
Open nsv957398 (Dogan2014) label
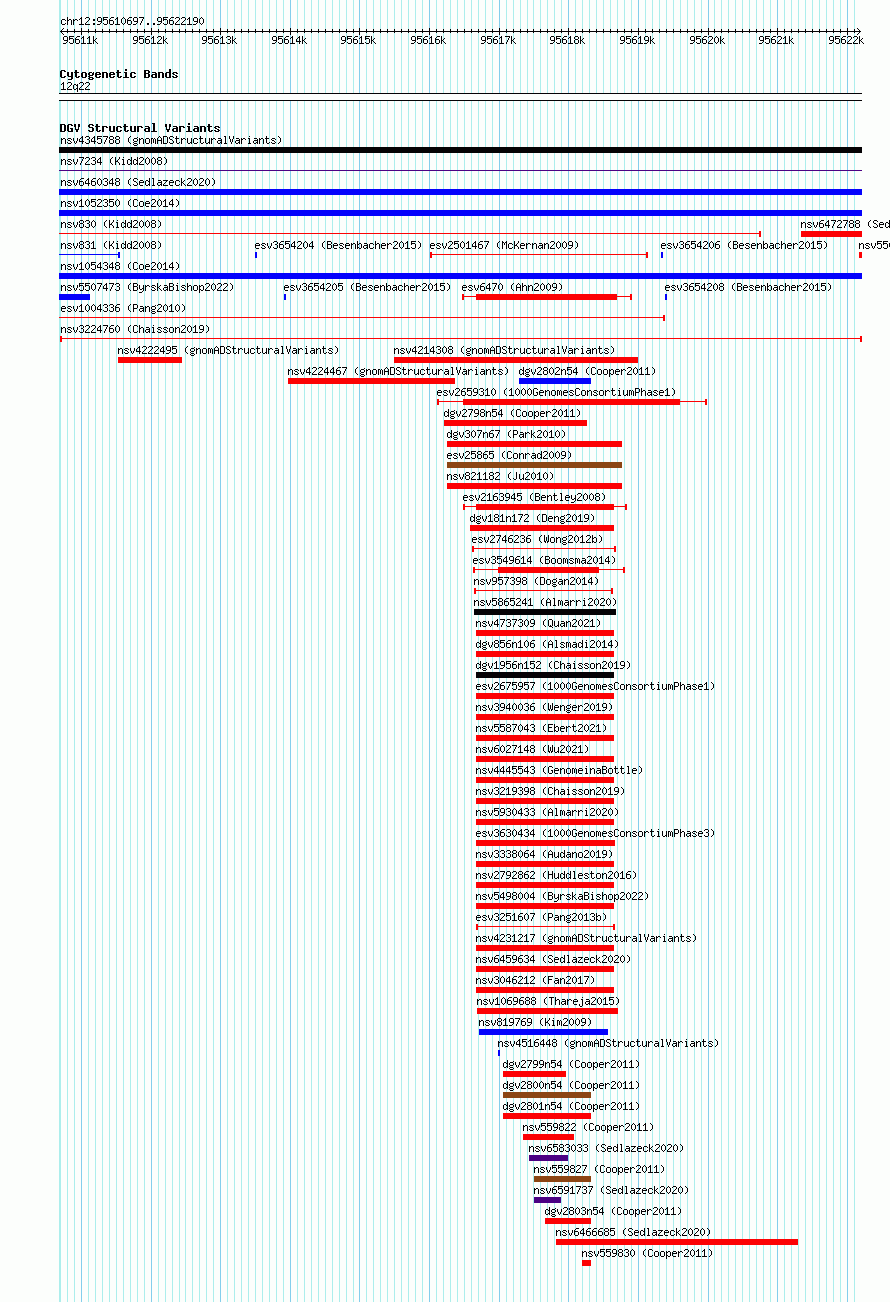coord(537,581)
